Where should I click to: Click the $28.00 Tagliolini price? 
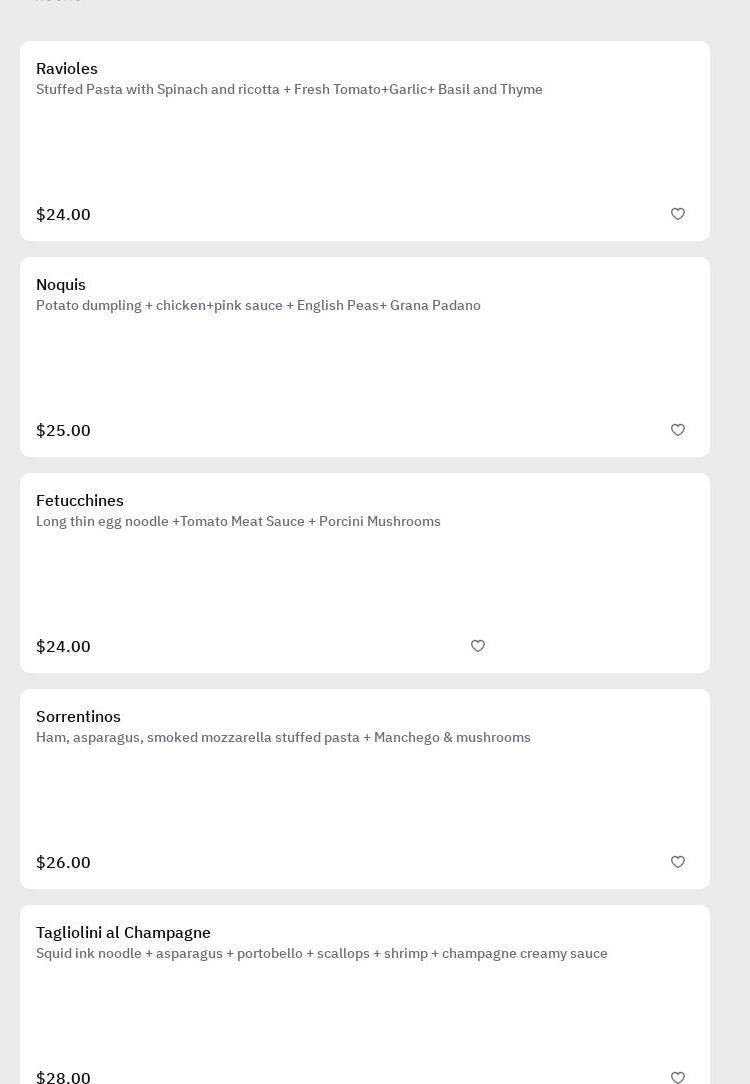(x=63, y=1077)
